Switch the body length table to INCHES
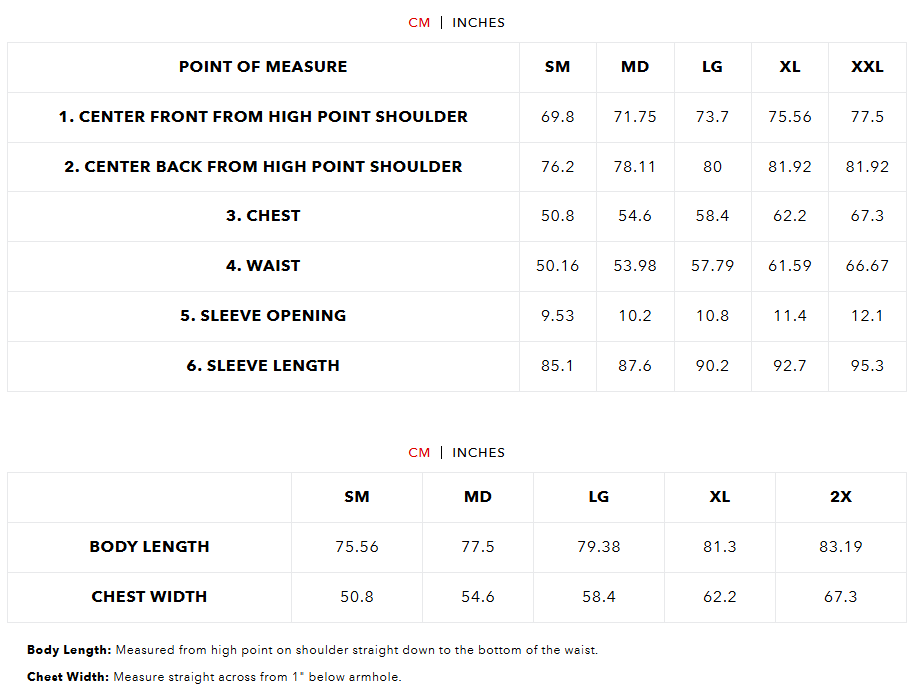The height and width of the screenshot is (696, 916). click(x=478, y=452)
